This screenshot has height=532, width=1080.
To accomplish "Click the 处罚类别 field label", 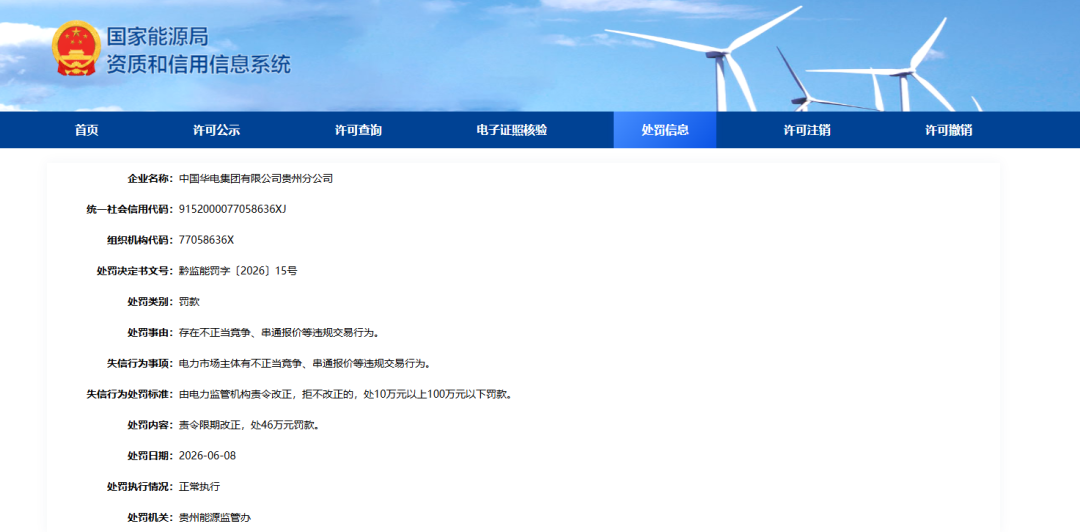I will (150, 302).
